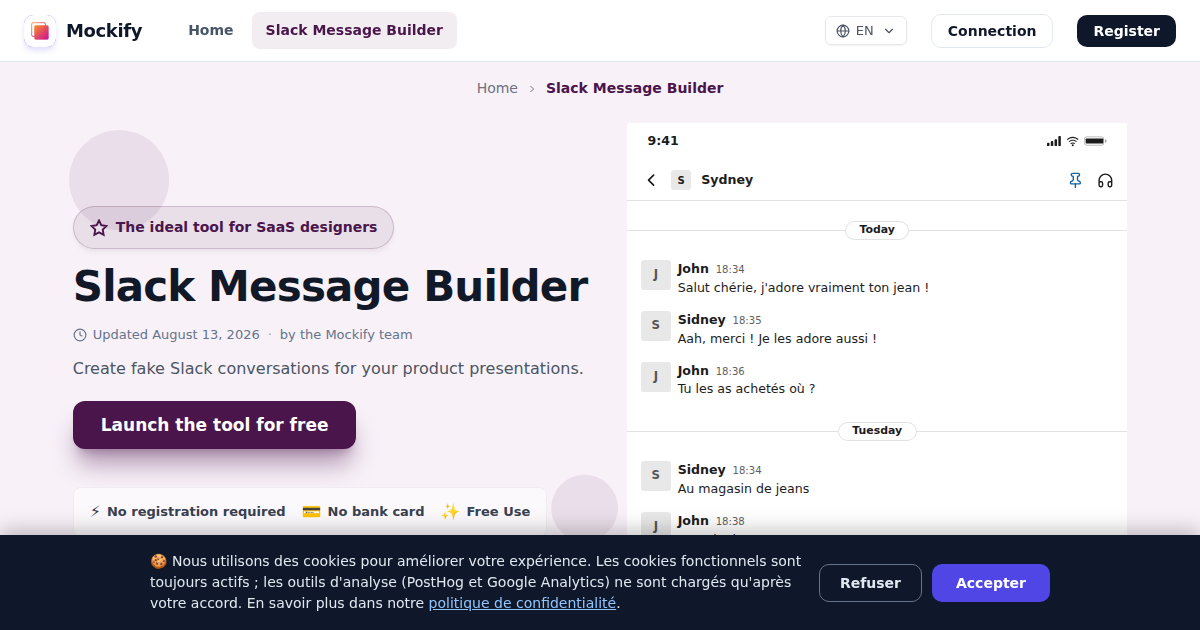
Task: Go back with the chat arrow
Action: 651,180
